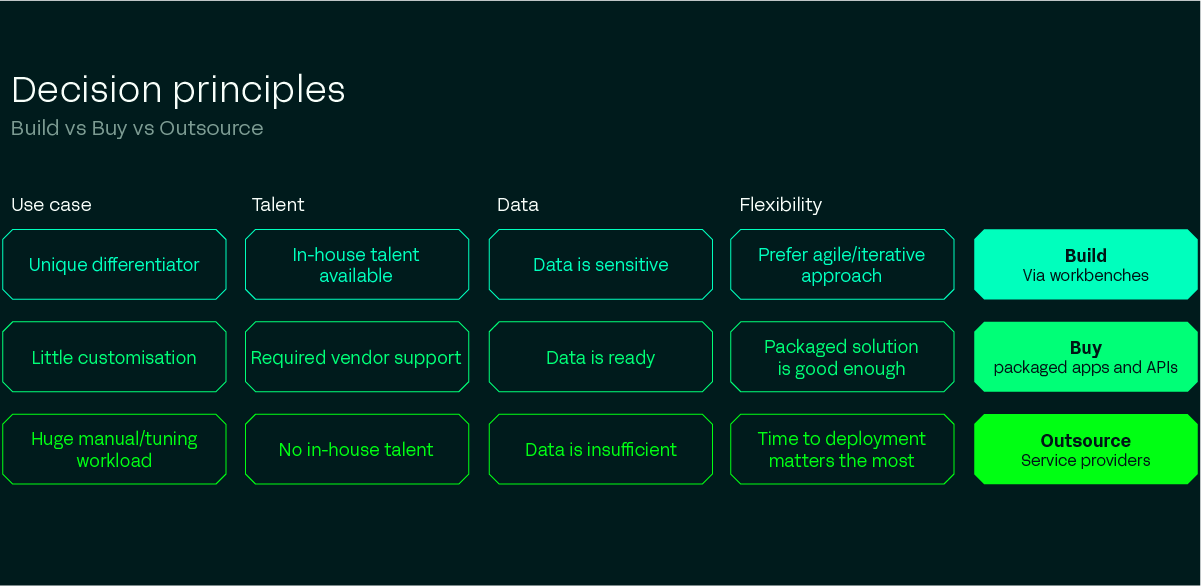This screenshot has height=586, width=1201.
Task: Click the 'Flexibility' column heading
Action: click(x=781, y=205)
